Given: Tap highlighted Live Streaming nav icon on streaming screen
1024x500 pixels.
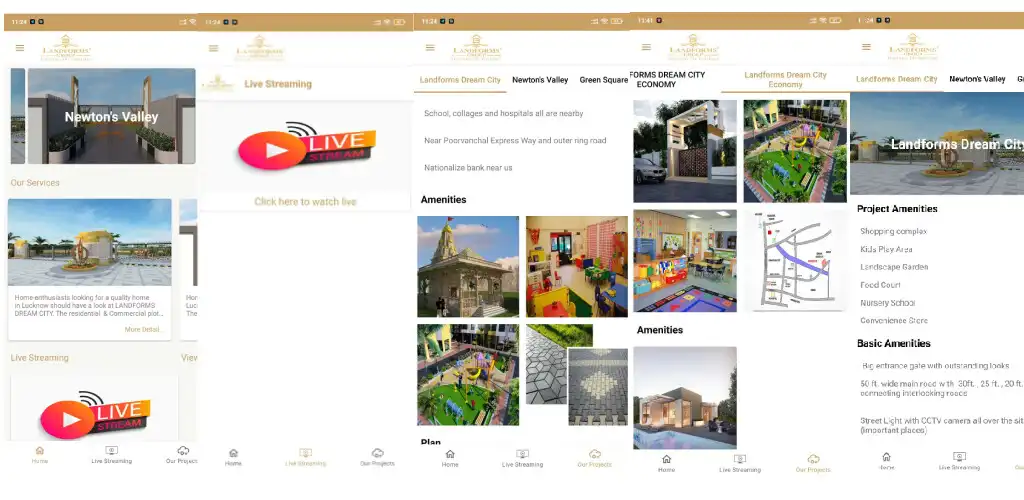Looking at the screenshot, I should [305, 453].
